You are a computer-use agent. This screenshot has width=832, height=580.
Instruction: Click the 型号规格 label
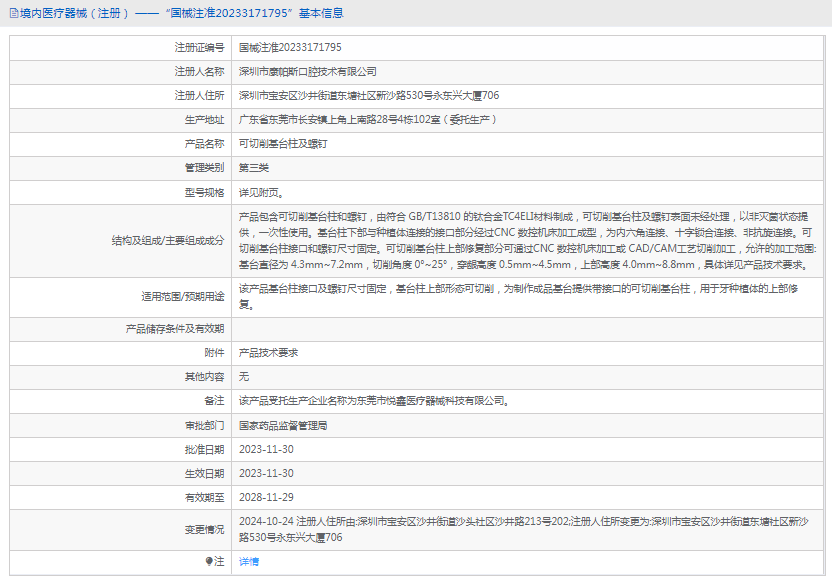click(205, 193)
